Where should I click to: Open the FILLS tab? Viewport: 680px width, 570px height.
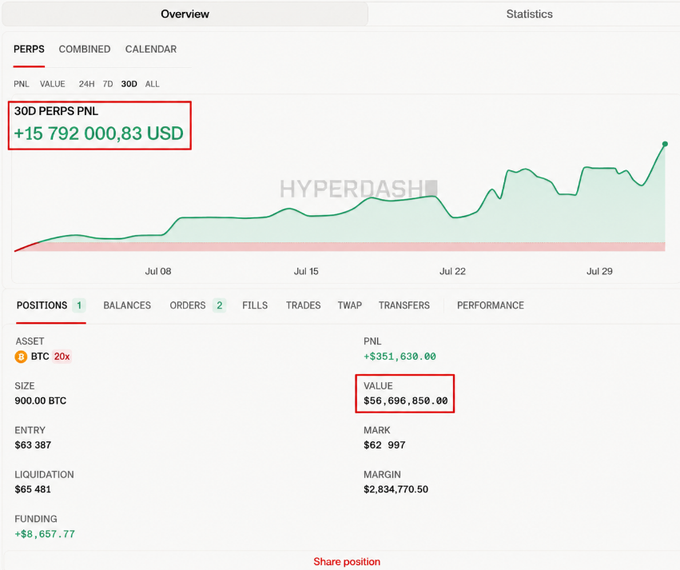pos(255,305)
